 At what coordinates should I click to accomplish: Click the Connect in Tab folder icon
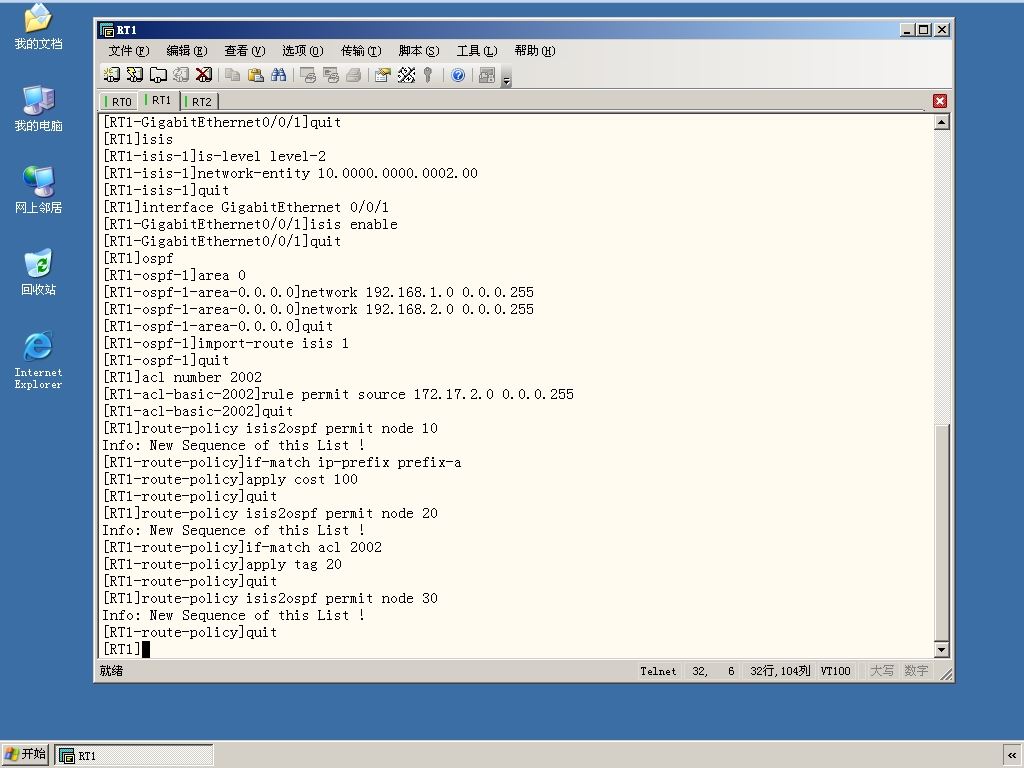pyautogui.click(x=158, y=75)
